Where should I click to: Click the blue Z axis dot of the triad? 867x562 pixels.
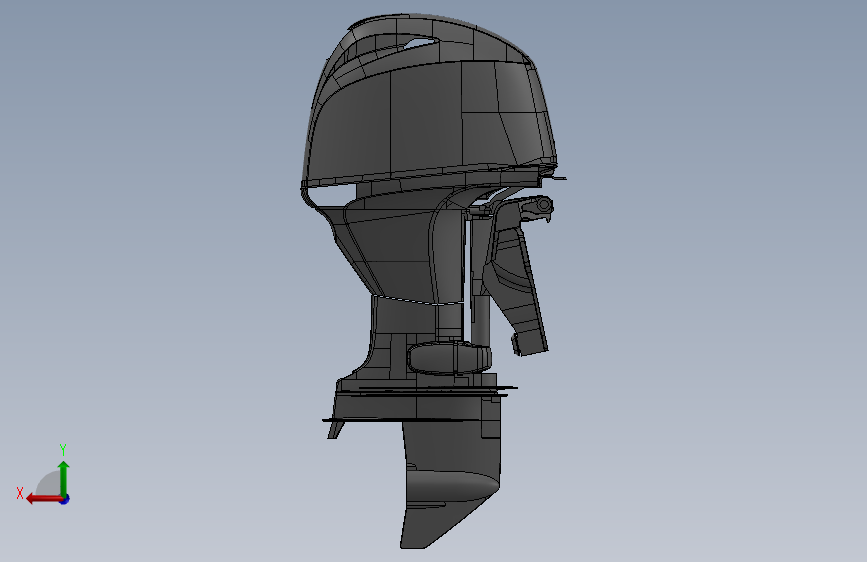click(65, 499)
